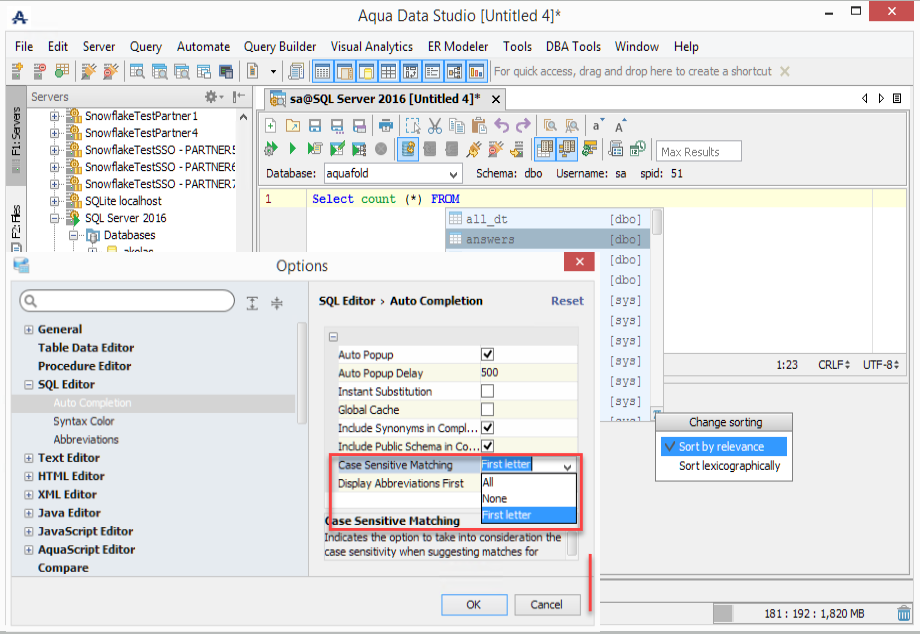The height and width of the screenshot is (634, 920).
Task: Uncheck the Auto Popup checkbox
Action: coord(488,355)
